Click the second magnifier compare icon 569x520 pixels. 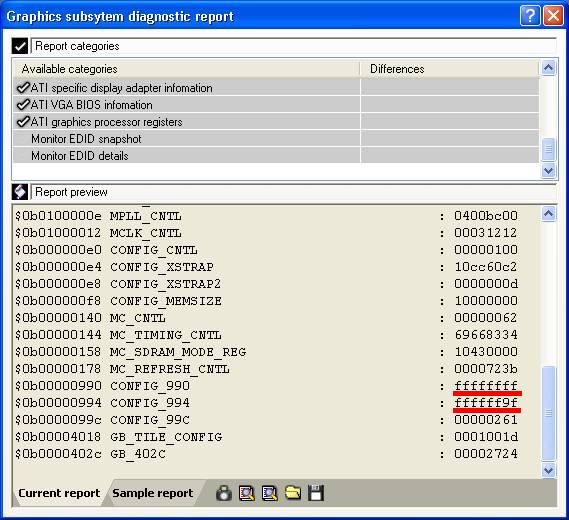(270, 493)
